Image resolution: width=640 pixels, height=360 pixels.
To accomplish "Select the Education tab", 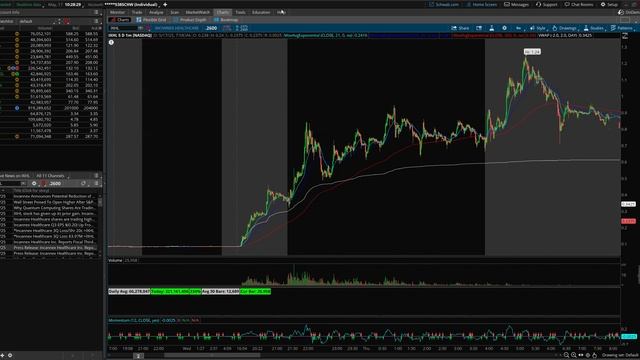I will pyautogui.click(x=261, y=12).
